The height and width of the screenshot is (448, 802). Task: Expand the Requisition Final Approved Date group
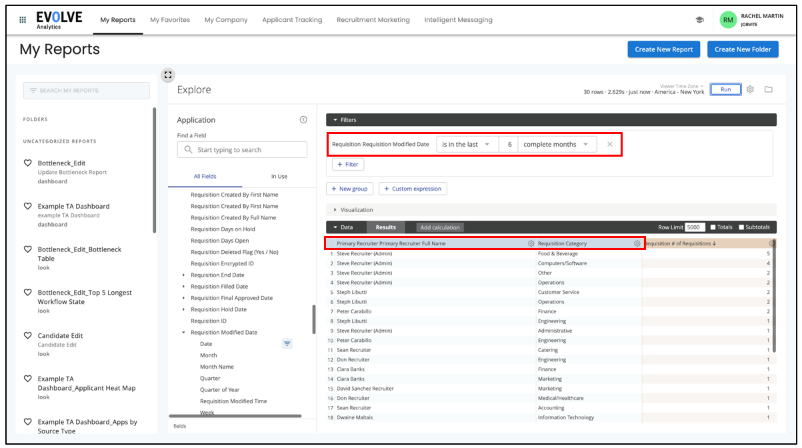click(x=184, y=298)
